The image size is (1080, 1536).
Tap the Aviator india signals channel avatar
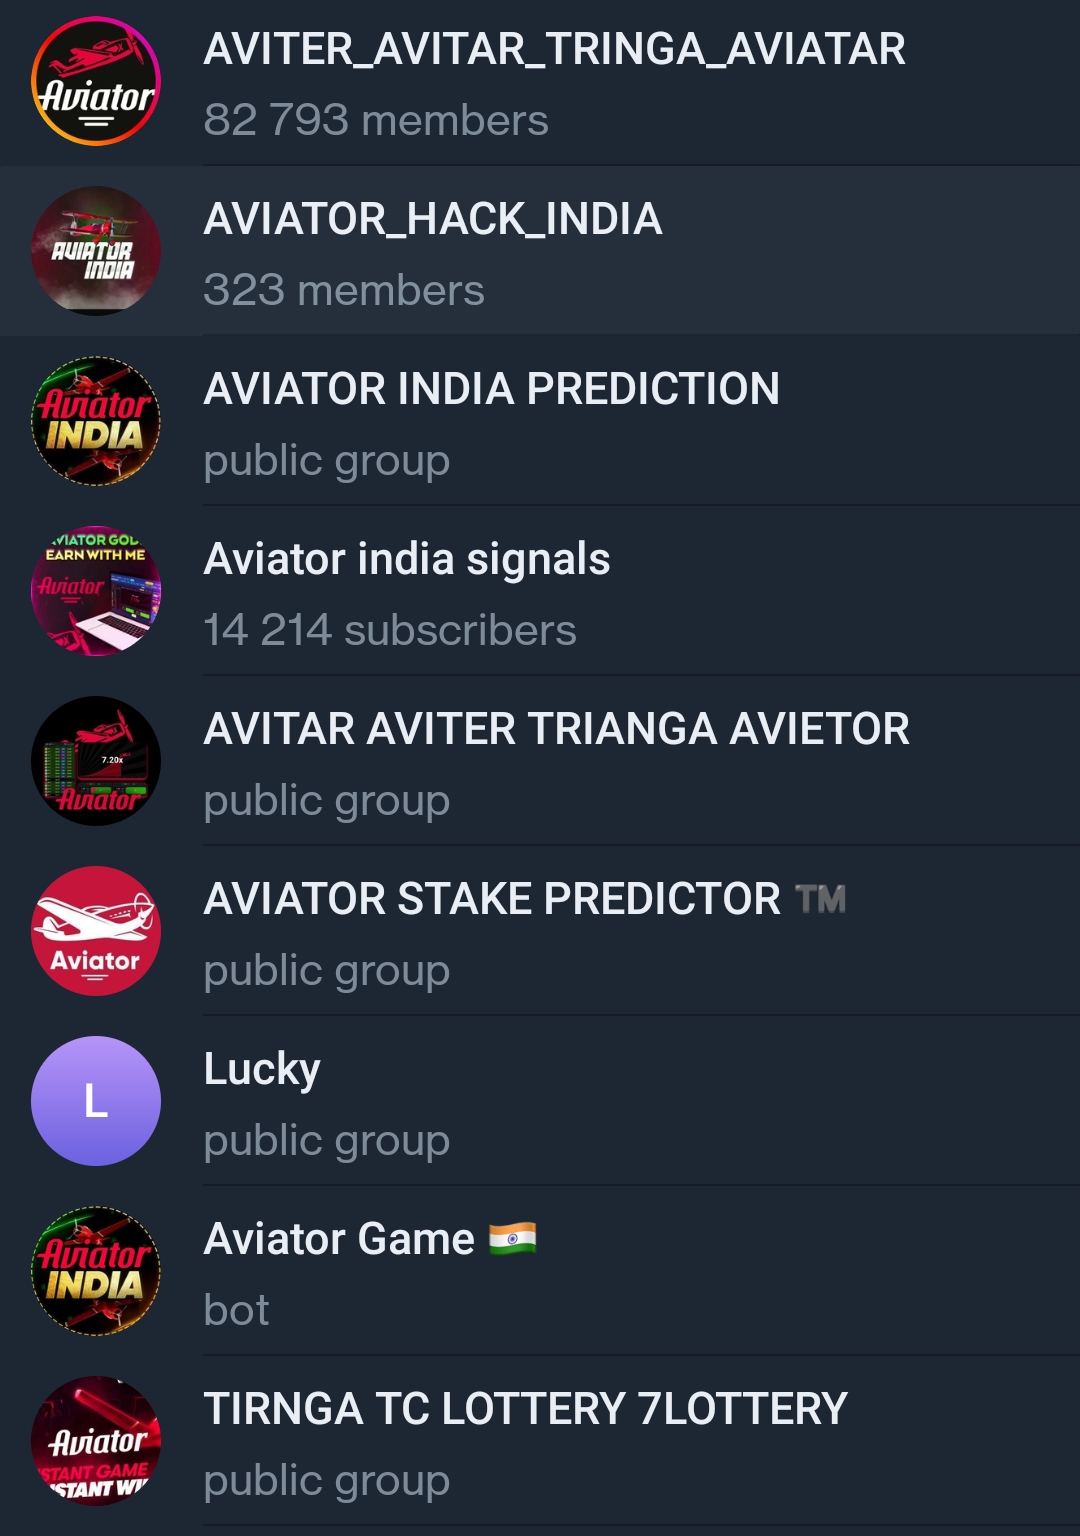pos(96,591)
